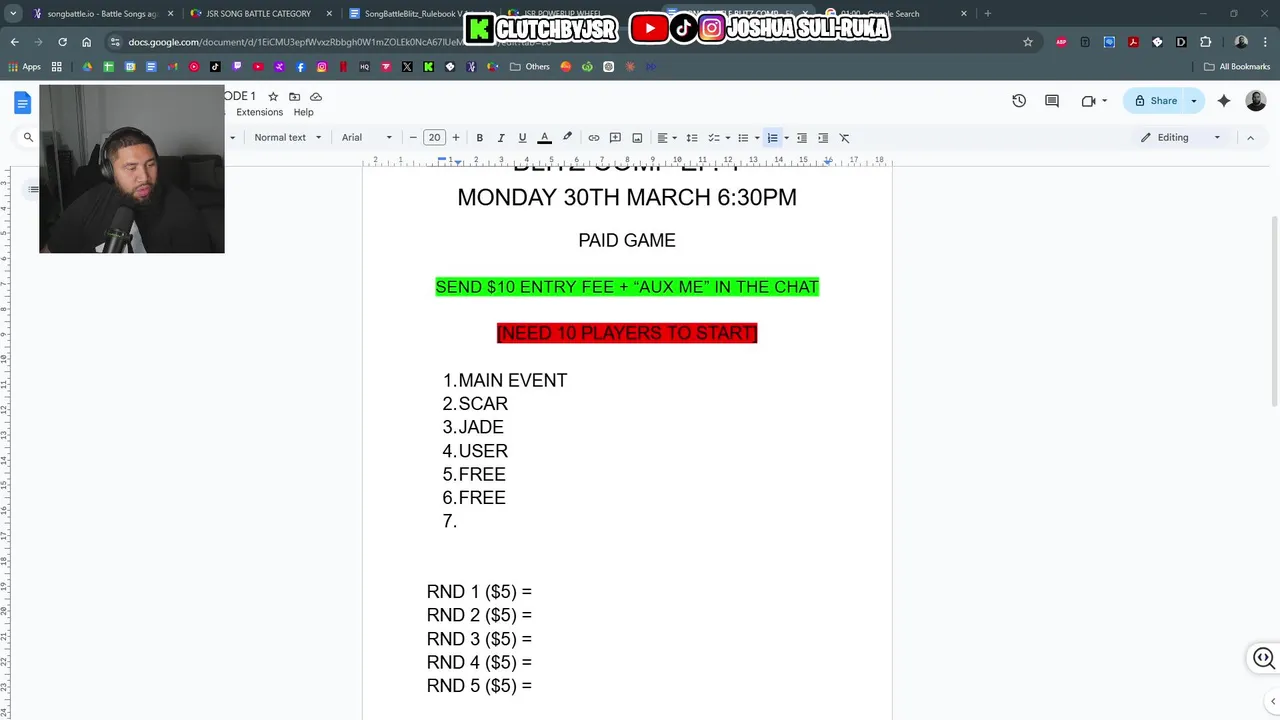
Task: Open the Chrome three-dot menu
Action: (1266, 42)
